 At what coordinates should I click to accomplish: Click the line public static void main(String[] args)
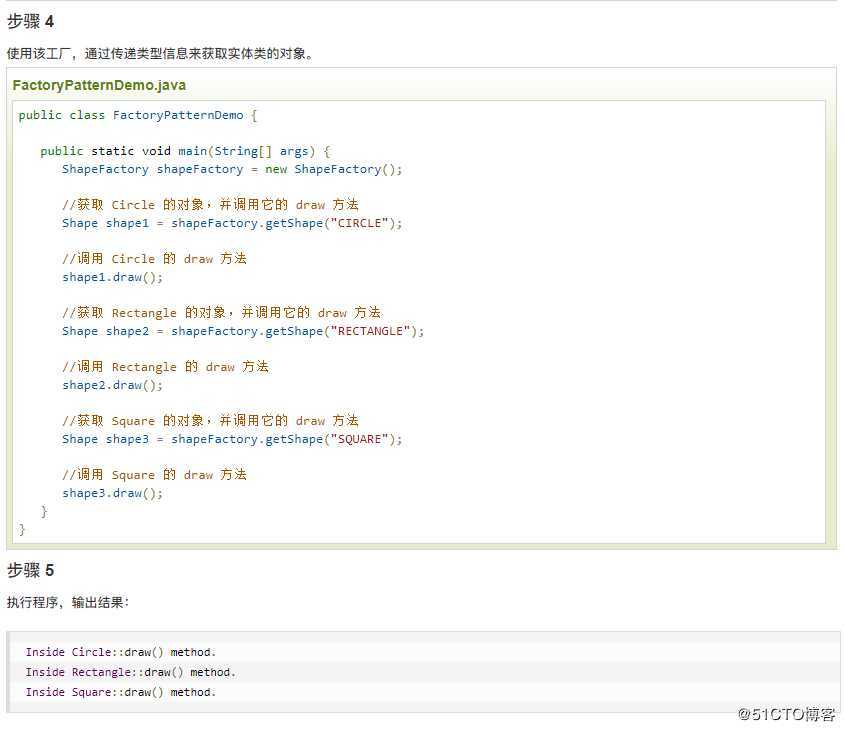(x=185, y=151)
